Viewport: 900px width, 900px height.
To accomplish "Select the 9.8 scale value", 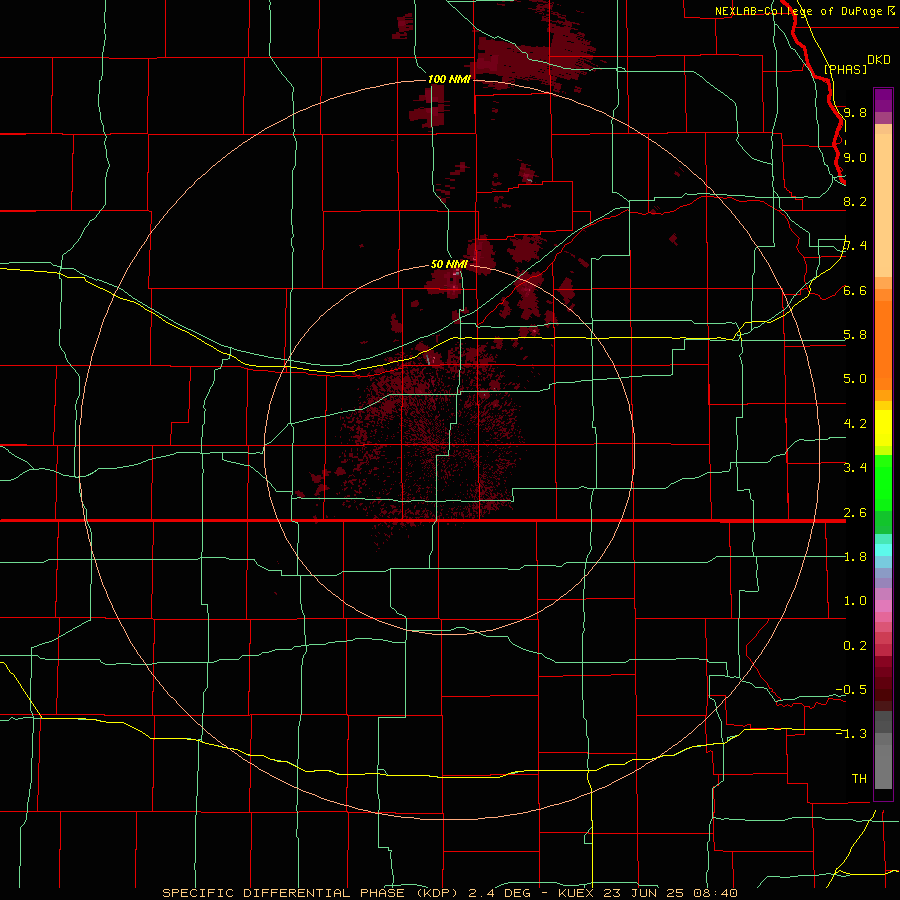I will 855,112.
